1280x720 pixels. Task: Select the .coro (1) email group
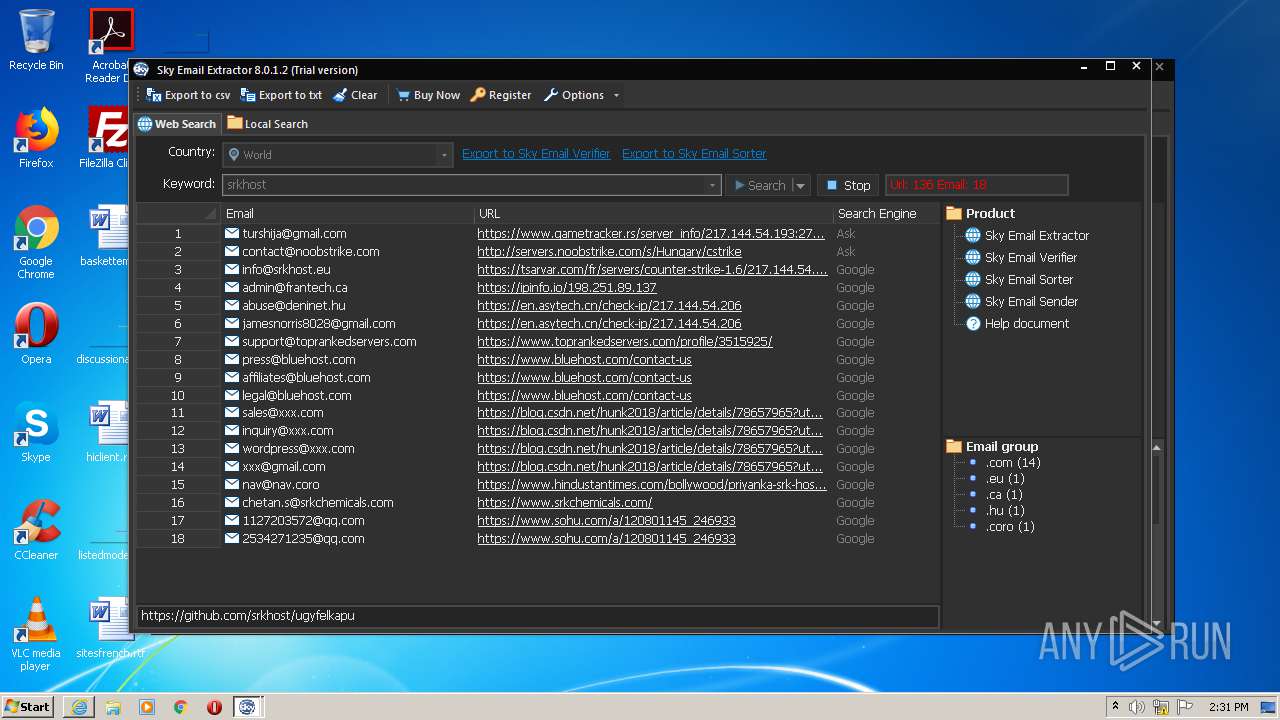pos(1010,527)
